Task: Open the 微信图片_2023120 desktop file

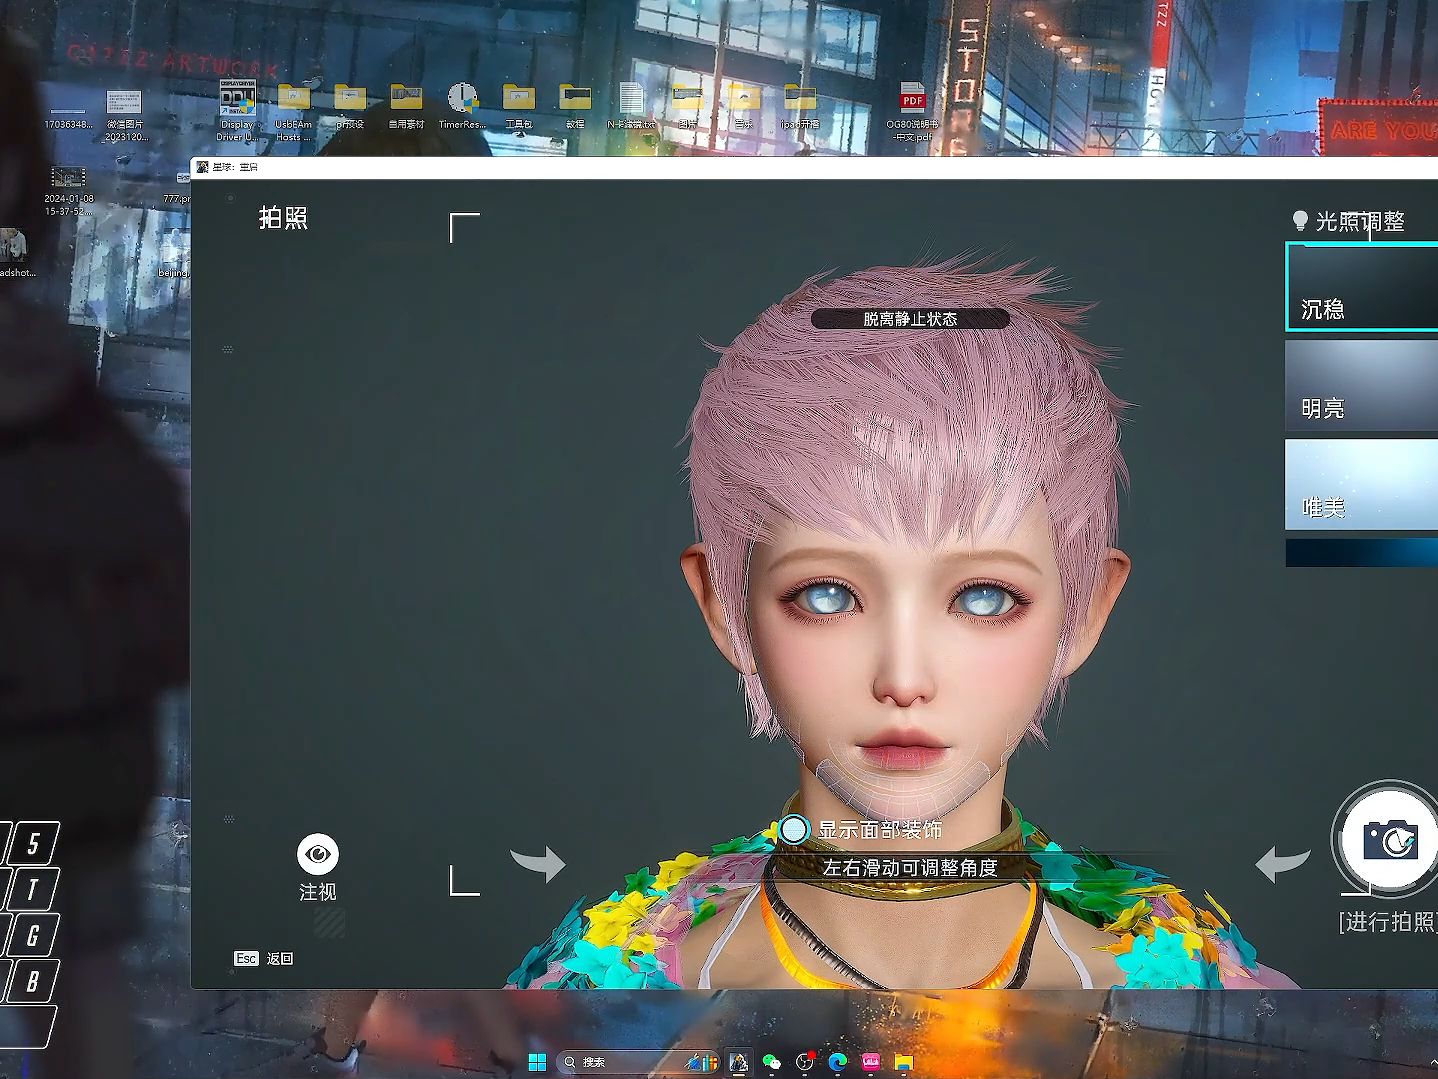Action: [x=125, y=114]
